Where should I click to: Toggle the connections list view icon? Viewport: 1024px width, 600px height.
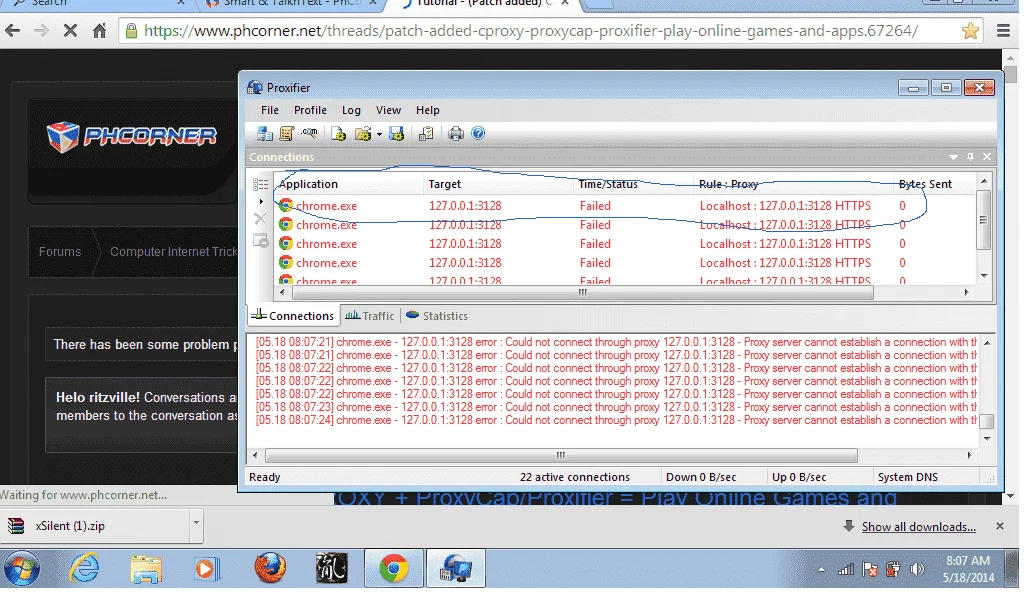tap(261, 185)
